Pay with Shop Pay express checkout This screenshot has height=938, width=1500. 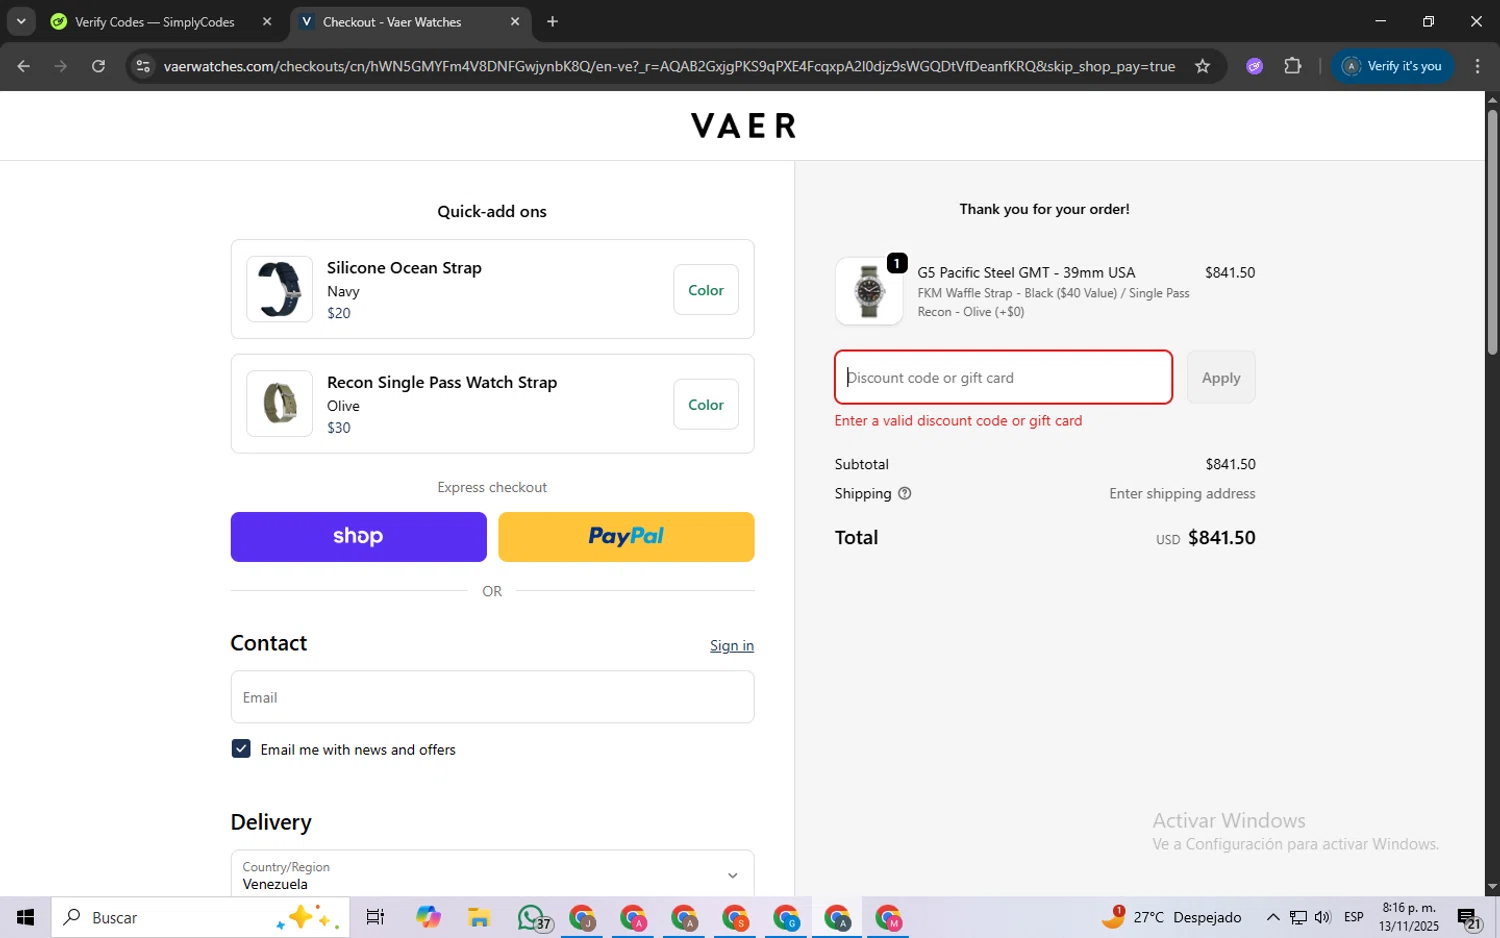click(358, 537)
